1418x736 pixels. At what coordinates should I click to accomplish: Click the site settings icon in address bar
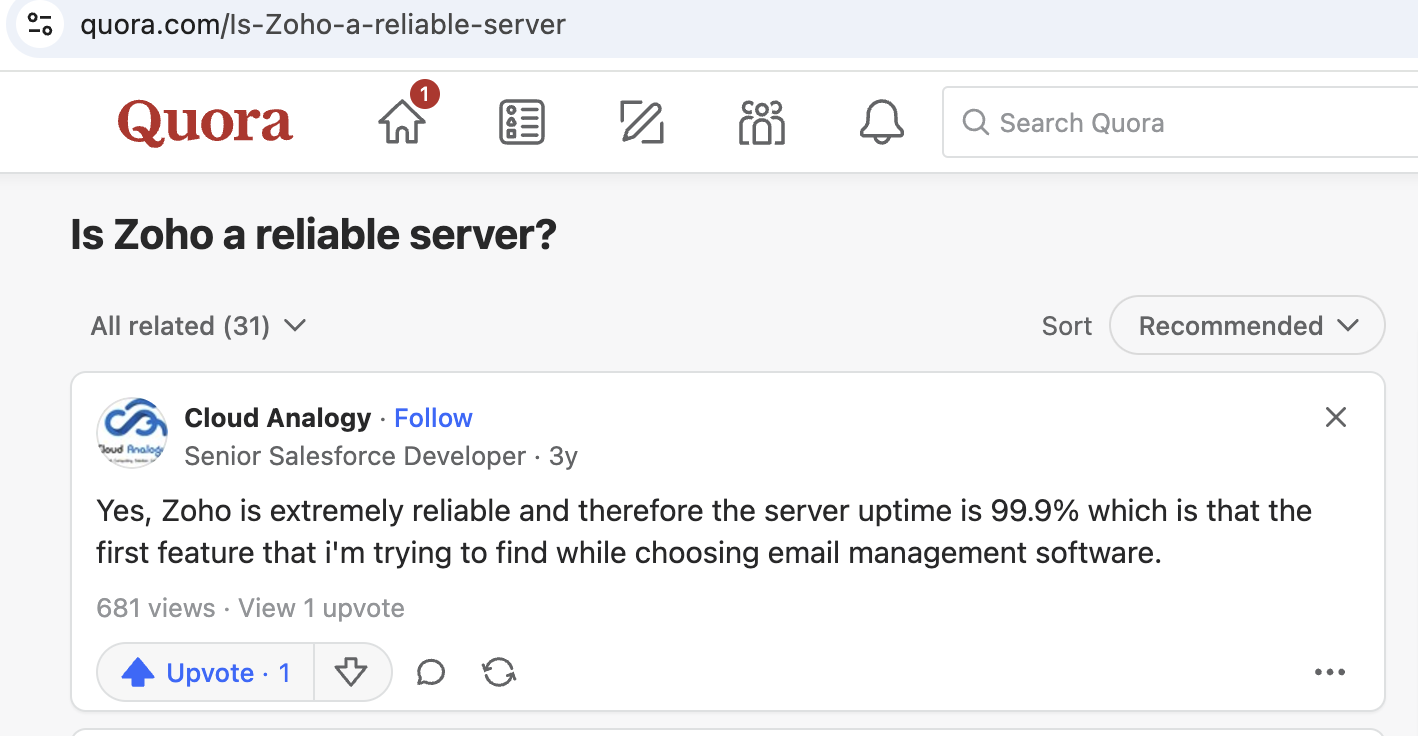pos(40,24)
